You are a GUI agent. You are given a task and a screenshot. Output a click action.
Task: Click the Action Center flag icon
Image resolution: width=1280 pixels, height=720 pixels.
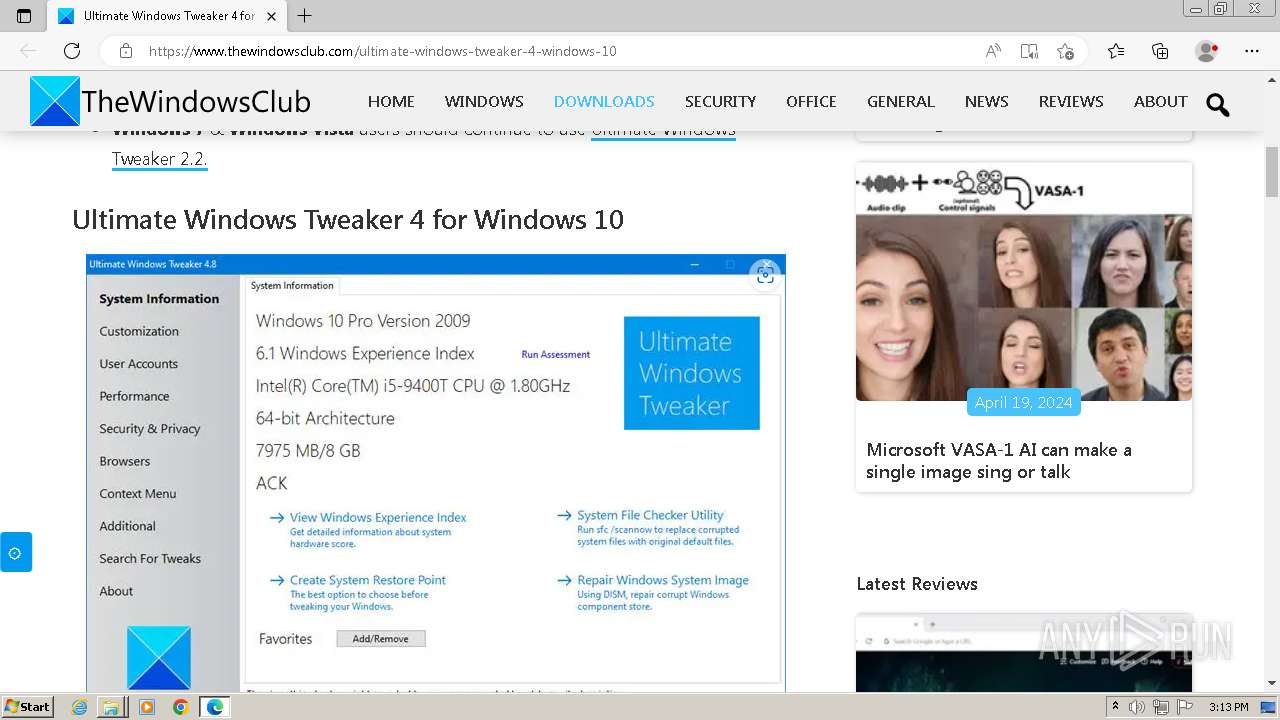[1183, 707]
